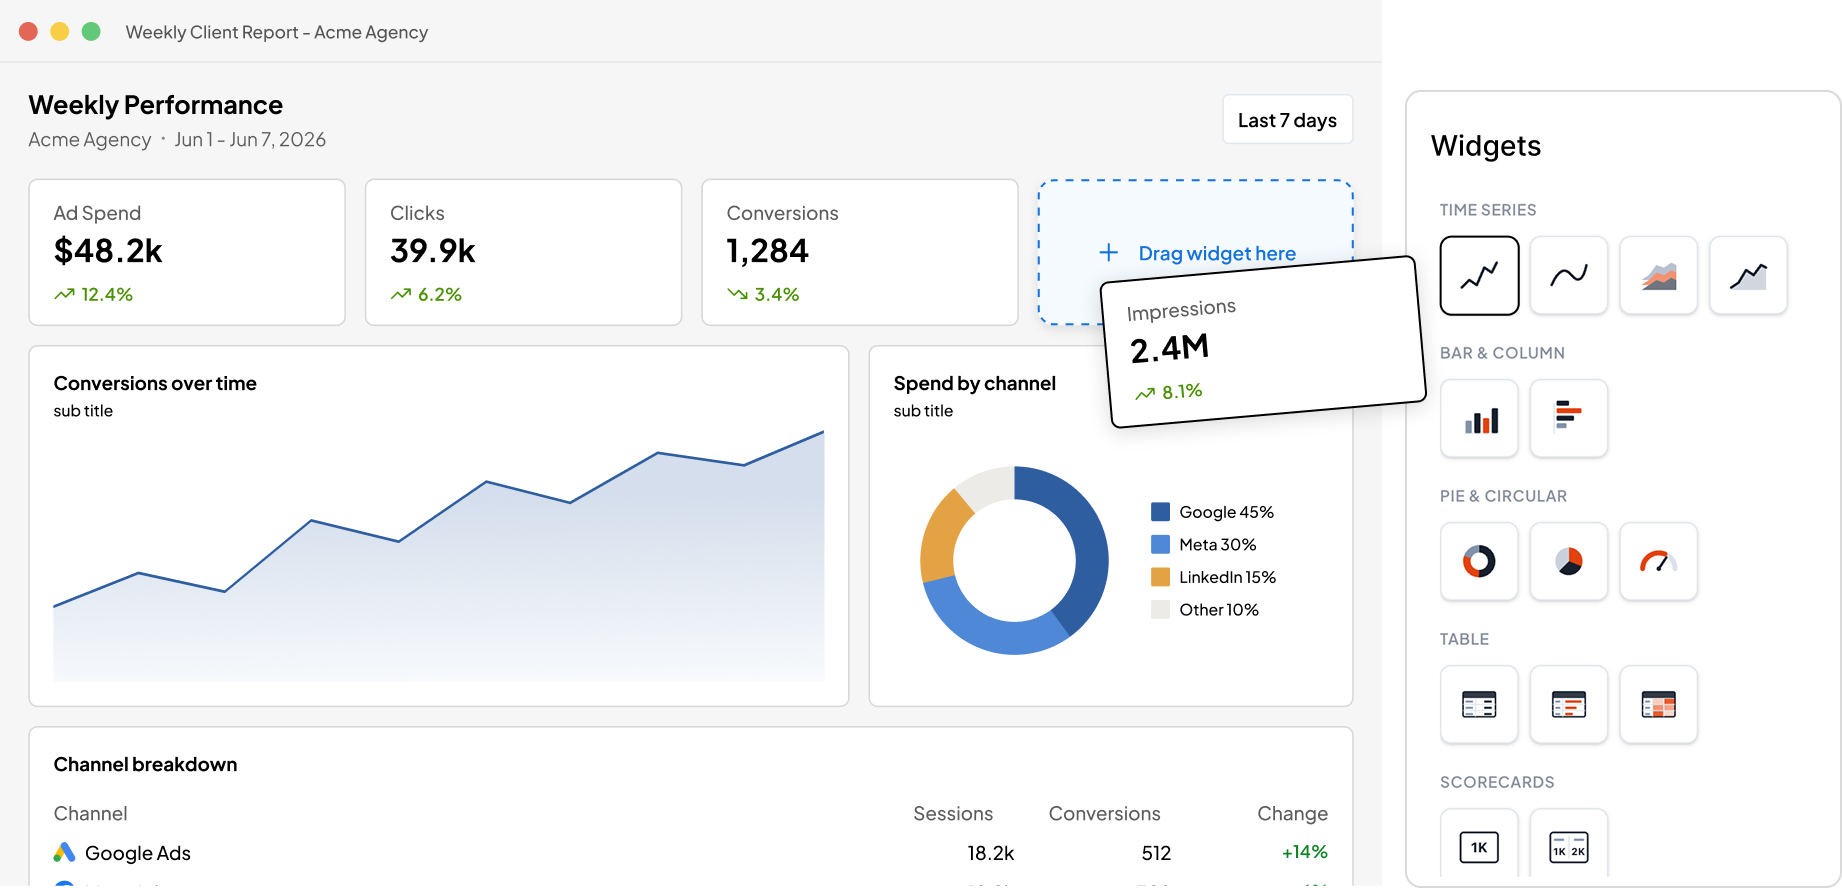Click the Change column header

(1292, 814)
